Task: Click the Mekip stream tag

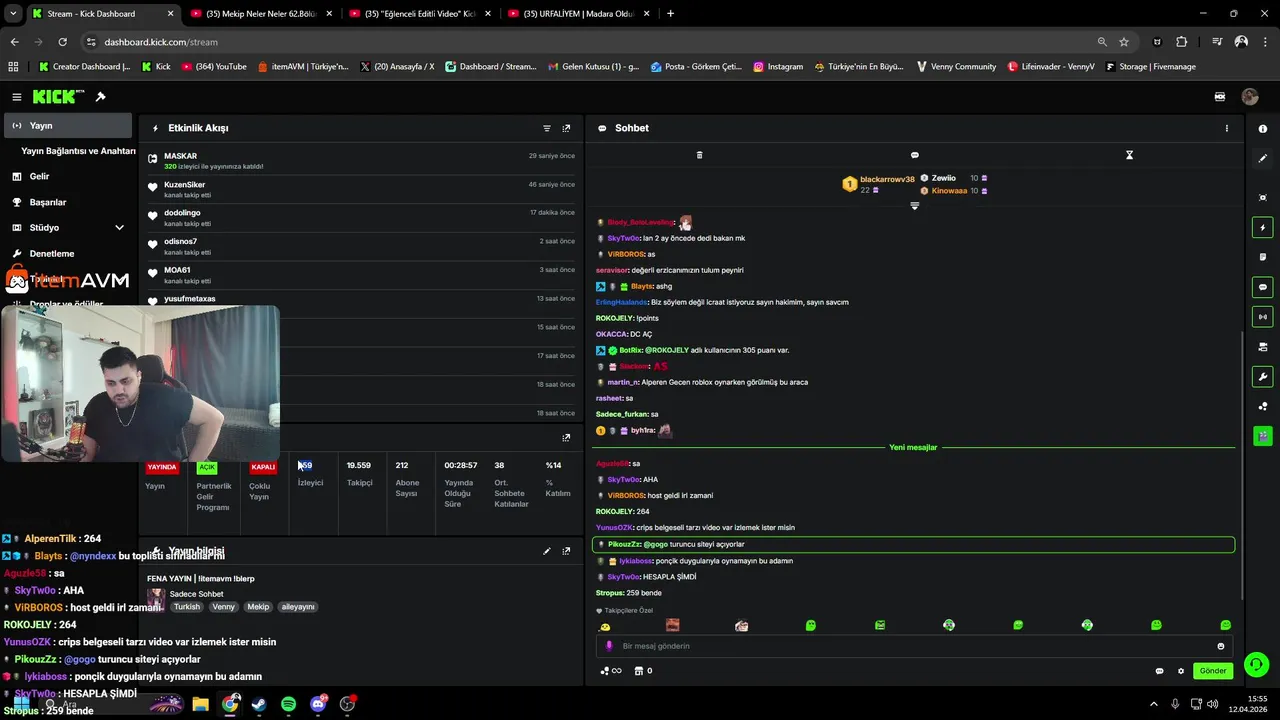Action: [x=258, y=607]
